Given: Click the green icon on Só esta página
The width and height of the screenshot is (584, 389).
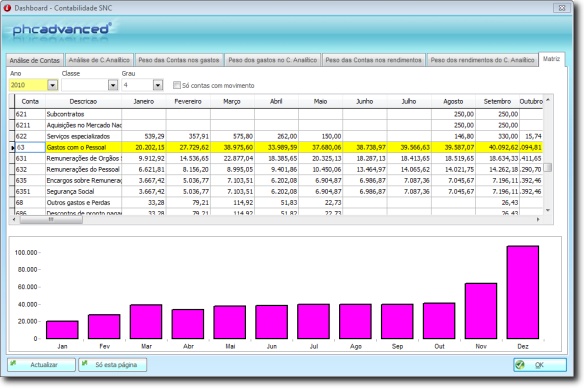Looking at the screenshot, I should (85, 363).
